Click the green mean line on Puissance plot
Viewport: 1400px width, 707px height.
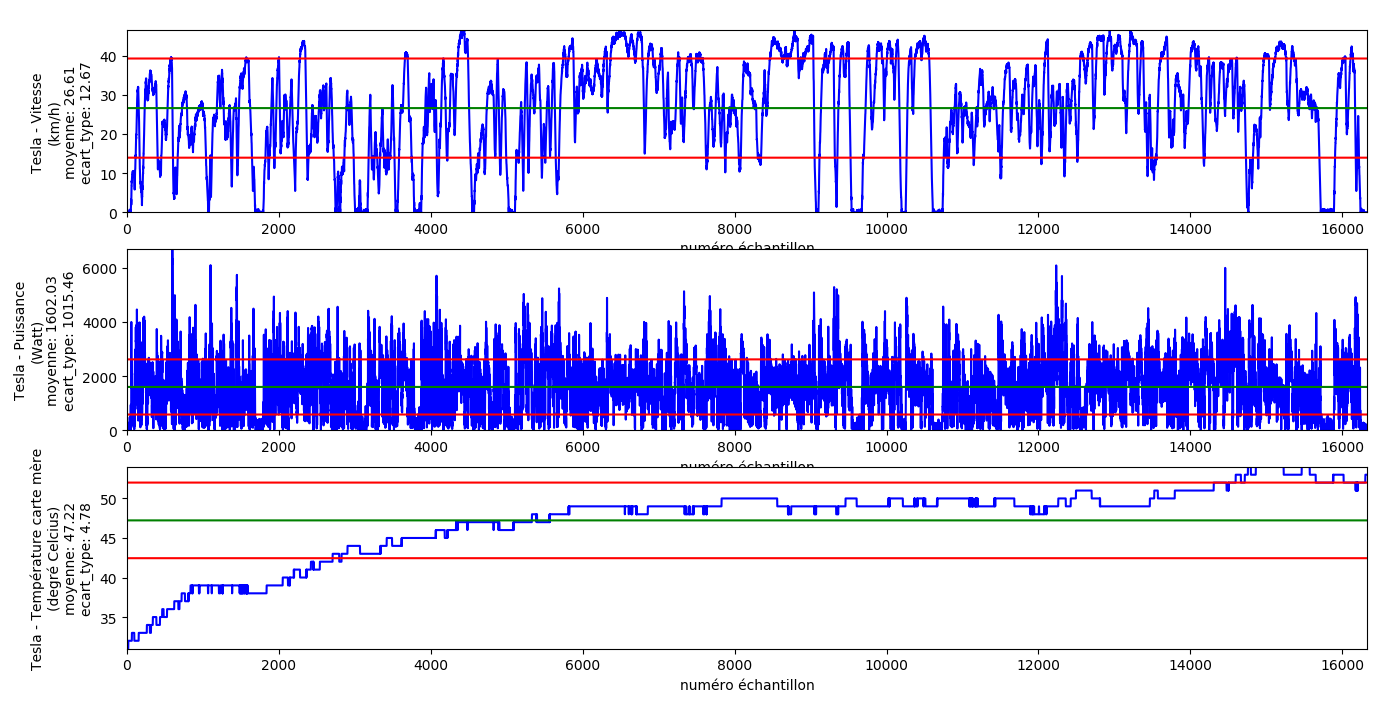coord(747,387)
